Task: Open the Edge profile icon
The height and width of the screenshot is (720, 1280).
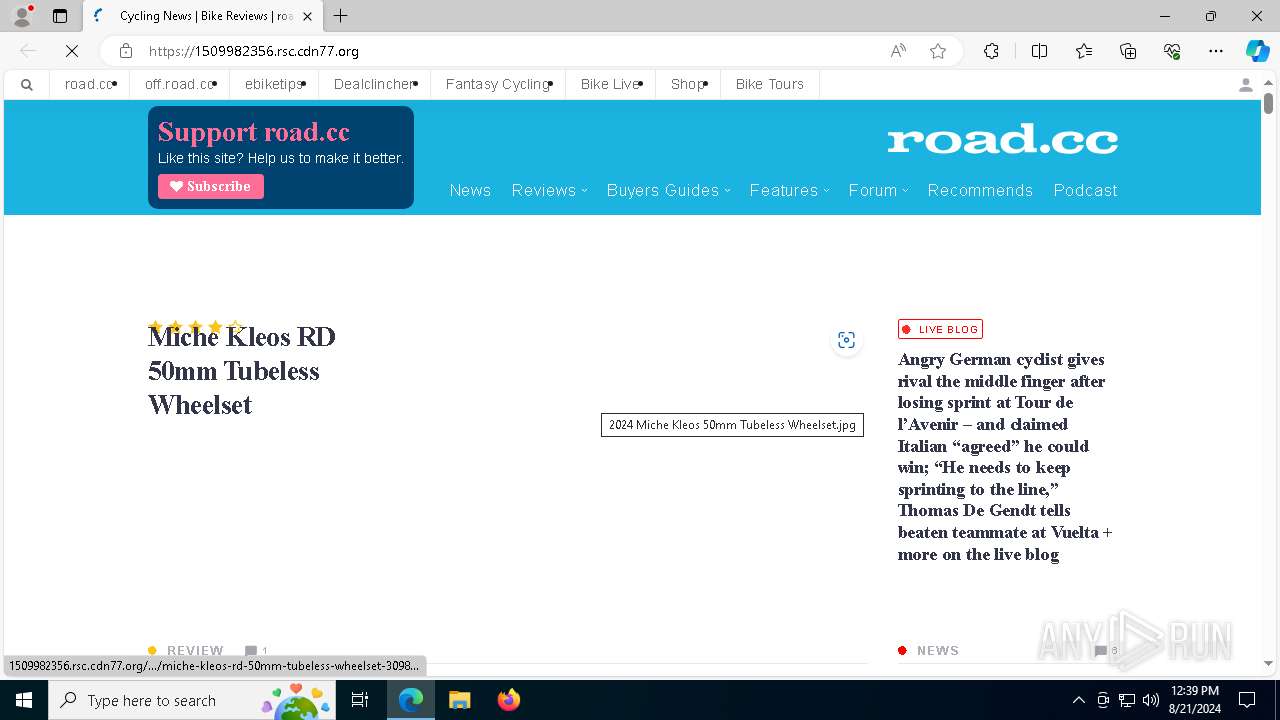Action: pos(22,16)
